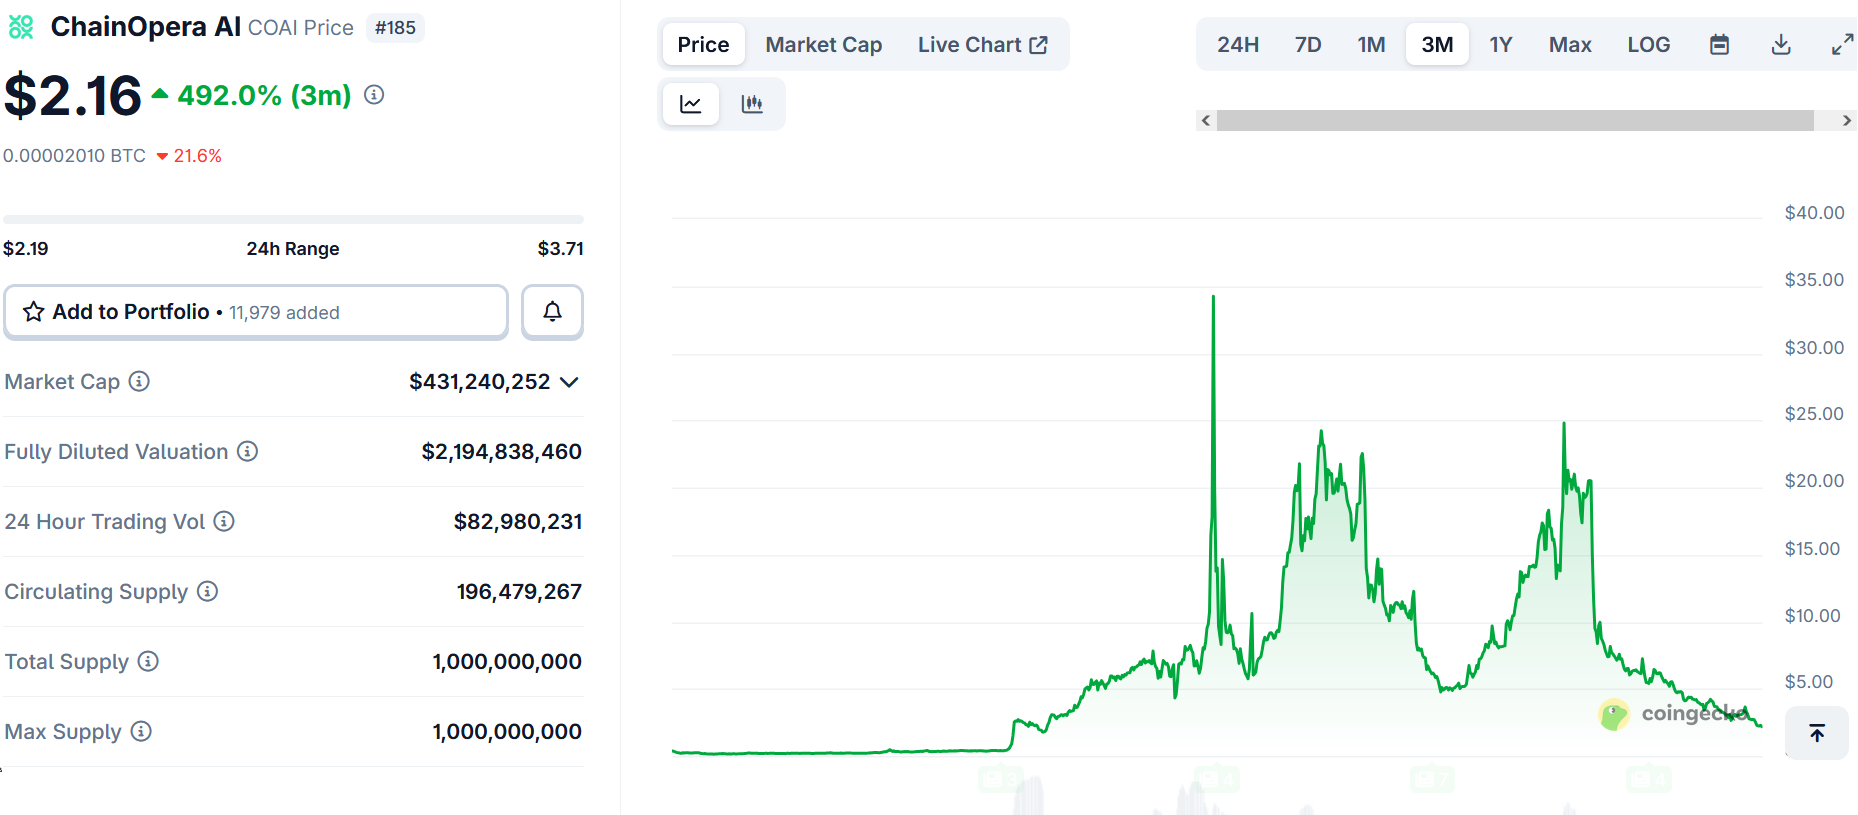Set chart range to 1Y
The width and height of the screenshot is (1858, 815).
click(x=1500, y=45)
